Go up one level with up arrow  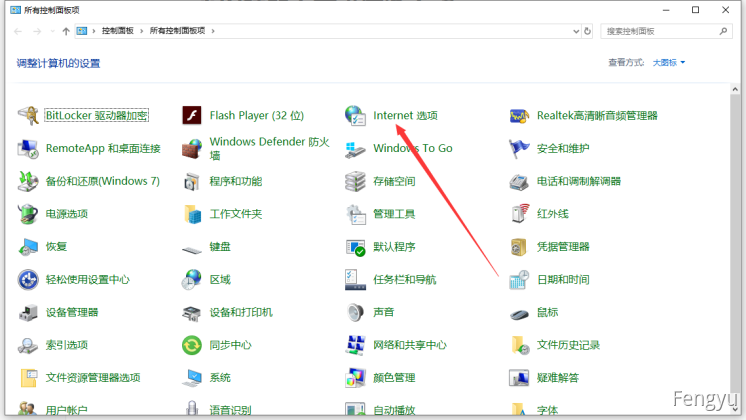(66, 31)
